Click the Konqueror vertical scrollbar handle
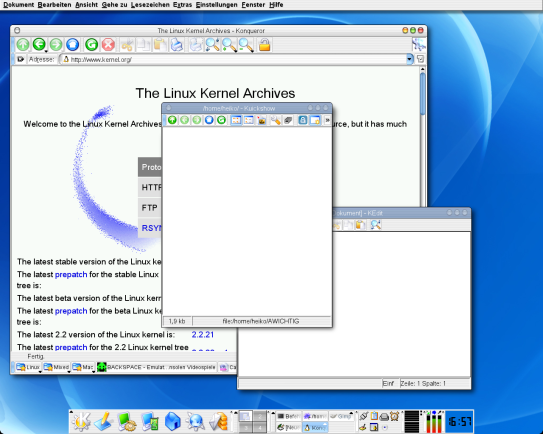The width and height of the screenshot is (543, 434). pos(422,94)
